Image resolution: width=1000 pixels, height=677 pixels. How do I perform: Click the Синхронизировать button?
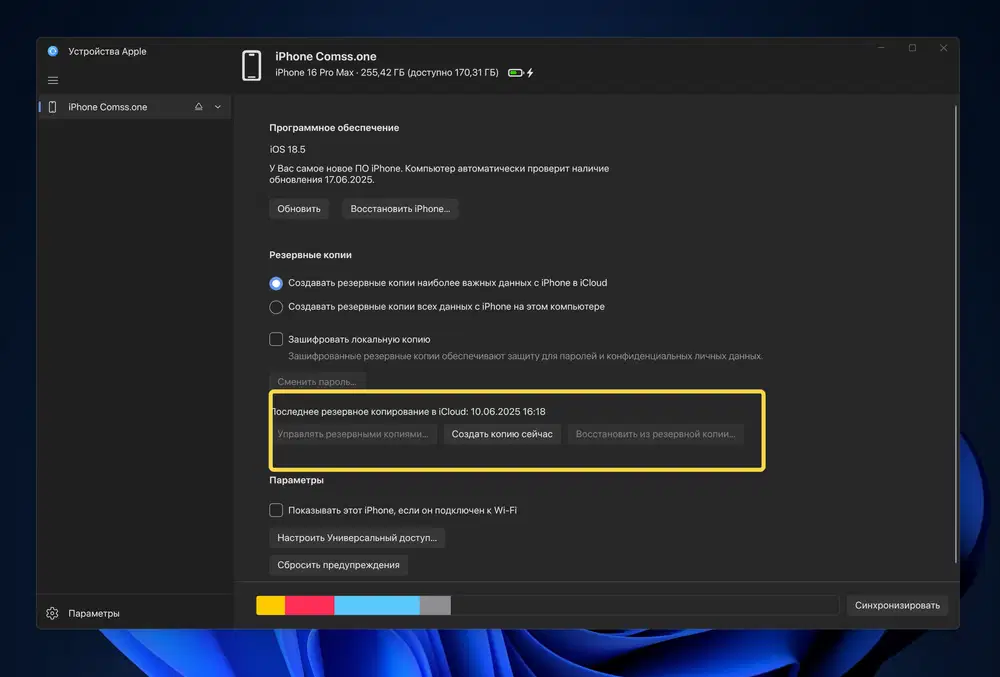tap(897, 606)
